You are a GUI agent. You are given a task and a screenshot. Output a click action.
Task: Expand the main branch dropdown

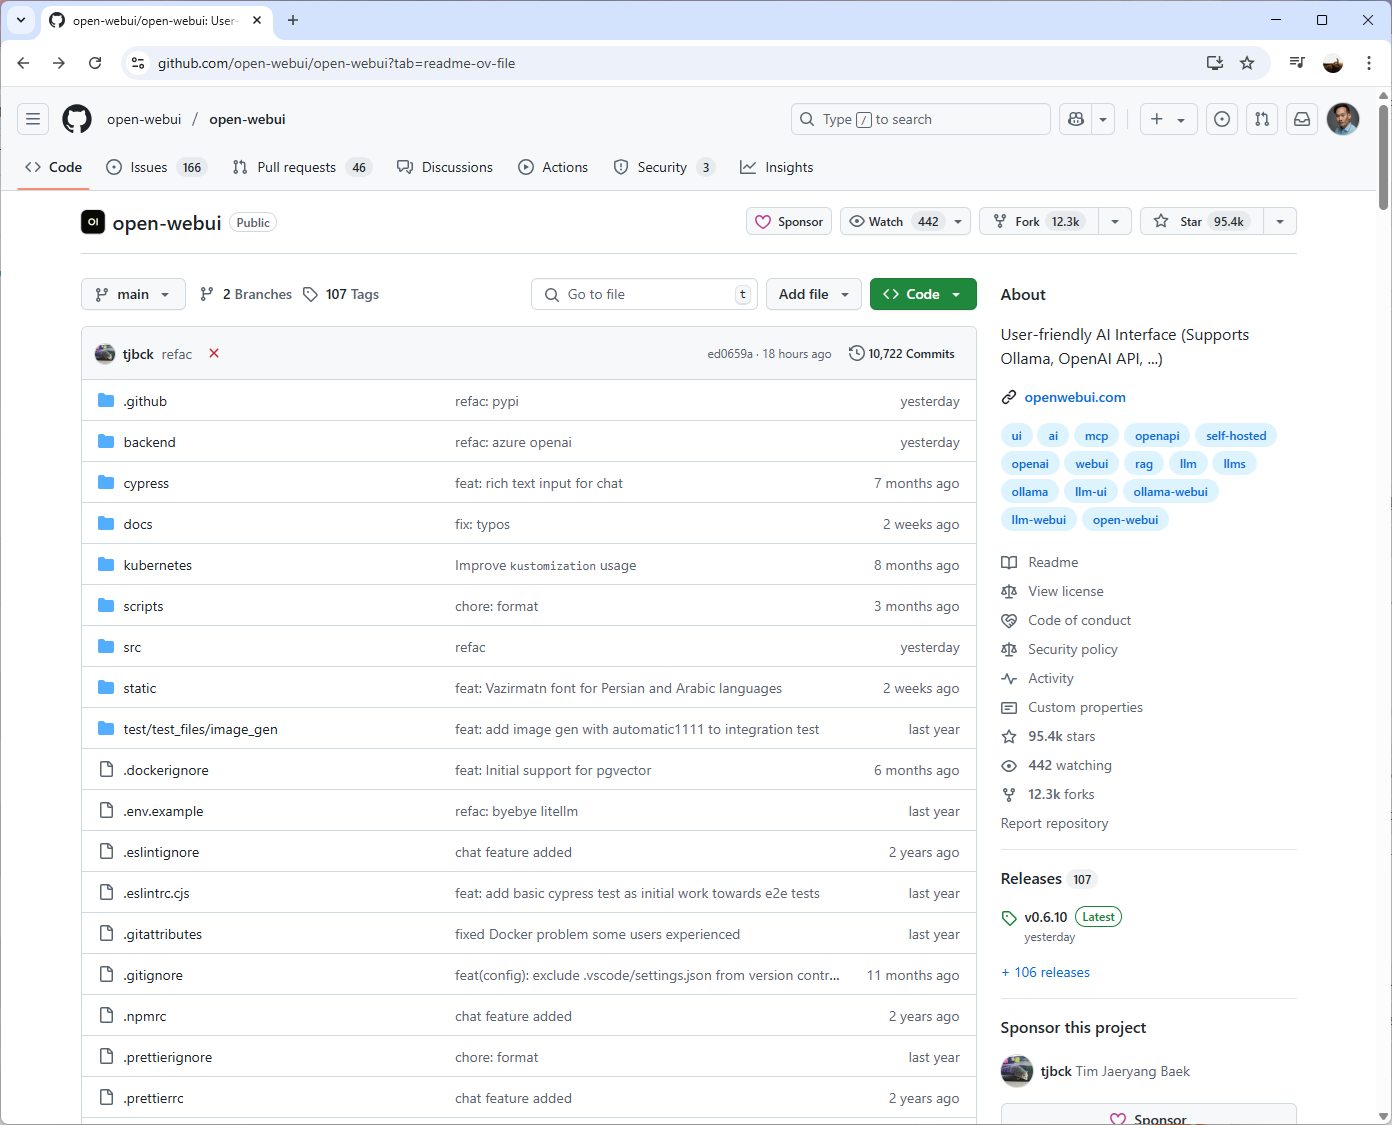(133, 294)
